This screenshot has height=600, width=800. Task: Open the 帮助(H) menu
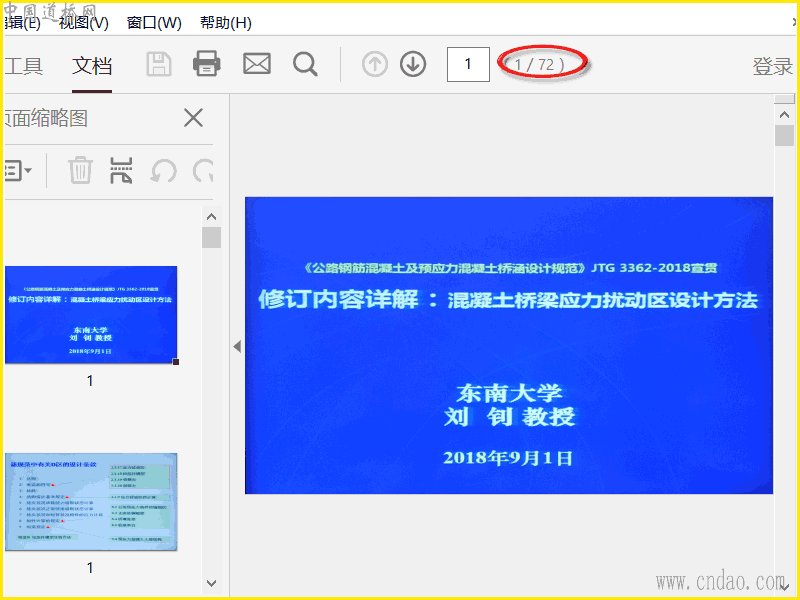(x=226, y=23)
